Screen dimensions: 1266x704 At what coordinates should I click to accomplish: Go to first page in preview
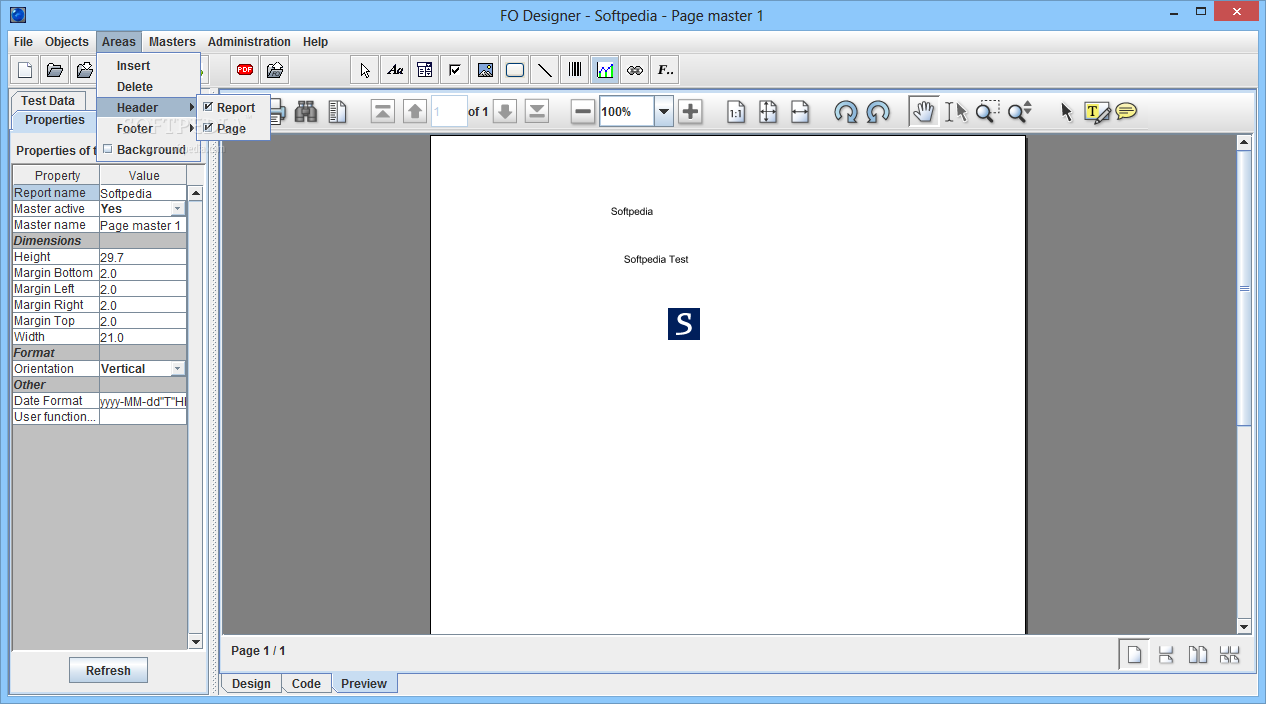click(x=383, y=112)
